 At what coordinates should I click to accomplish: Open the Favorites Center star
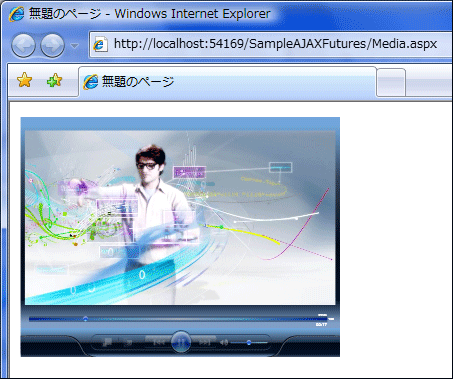tap(25, 80)
